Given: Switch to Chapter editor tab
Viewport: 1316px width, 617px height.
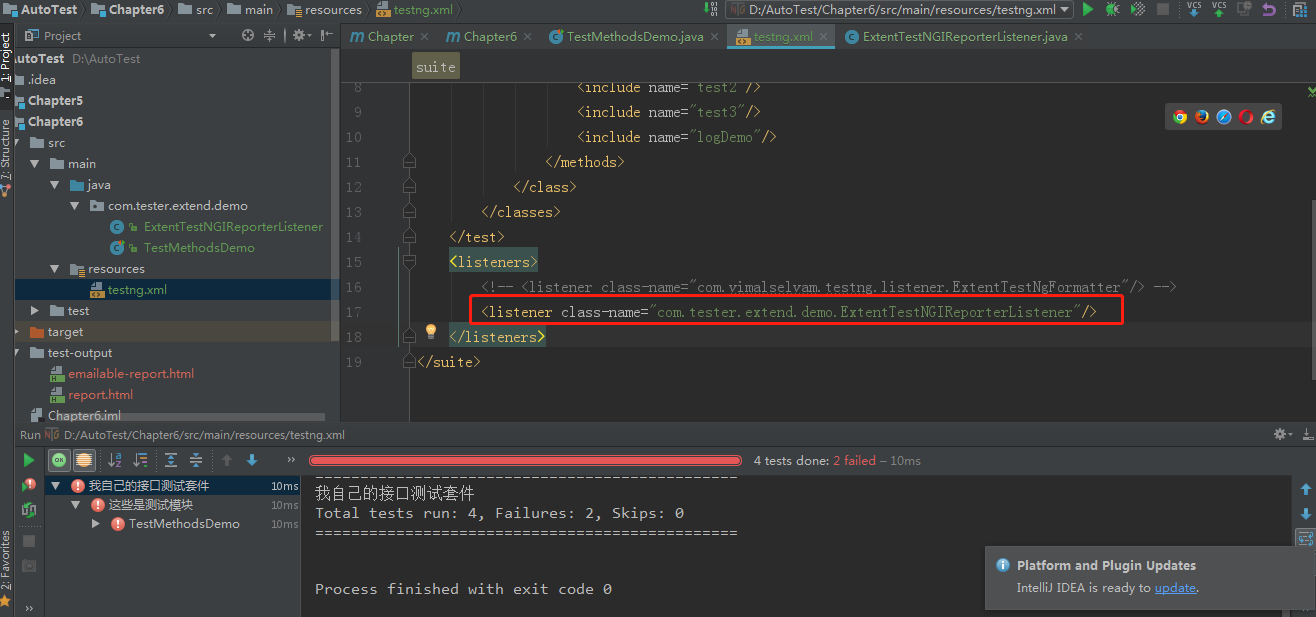Looking at the screenshot, I should pyautogui.click(x=389, y=36).
